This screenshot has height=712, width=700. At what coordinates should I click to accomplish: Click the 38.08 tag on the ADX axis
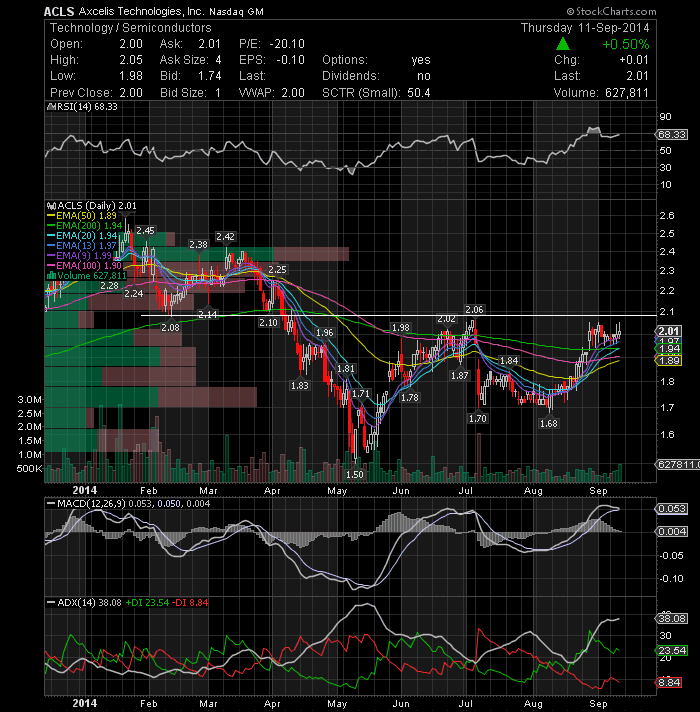pos(672,618)
